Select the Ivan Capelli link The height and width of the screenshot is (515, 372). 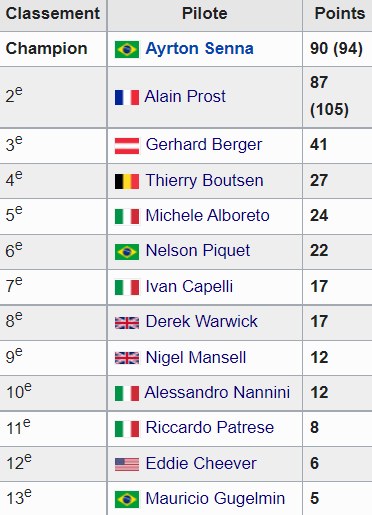click(x=189, y=287)
